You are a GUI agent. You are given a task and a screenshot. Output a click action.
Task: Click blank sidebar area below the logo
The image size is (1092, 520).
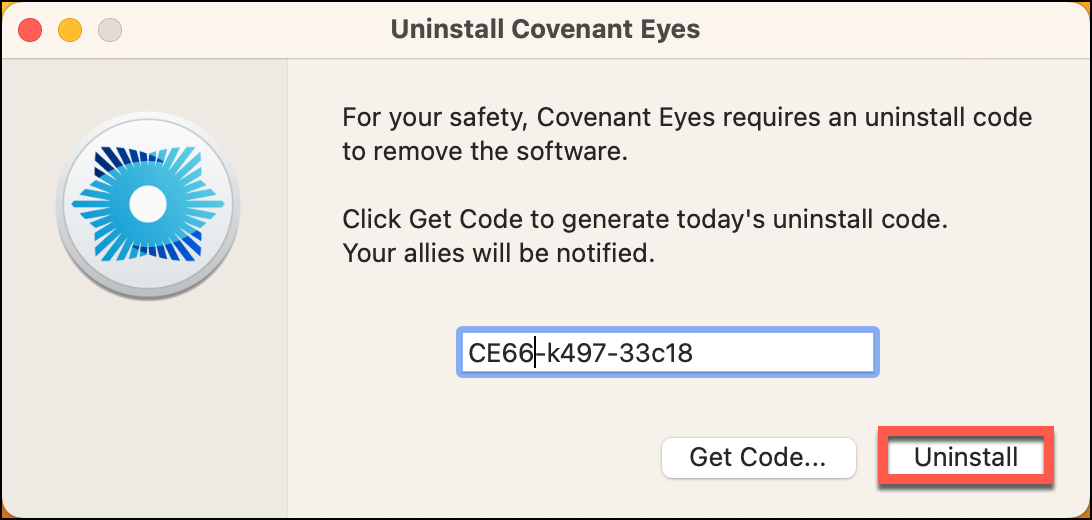[145, 411]
